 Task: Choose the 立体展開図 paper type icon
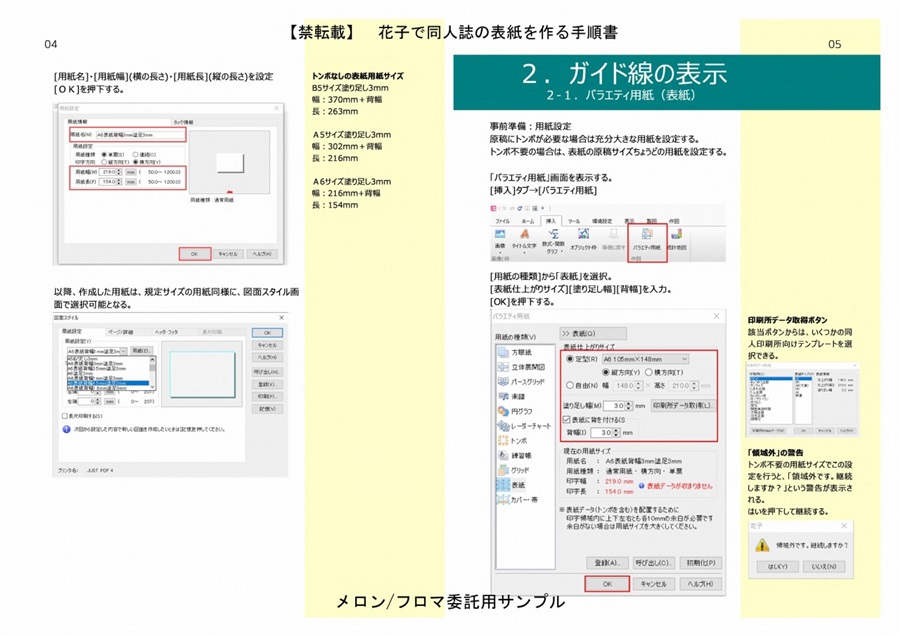[x=503, y=367]
